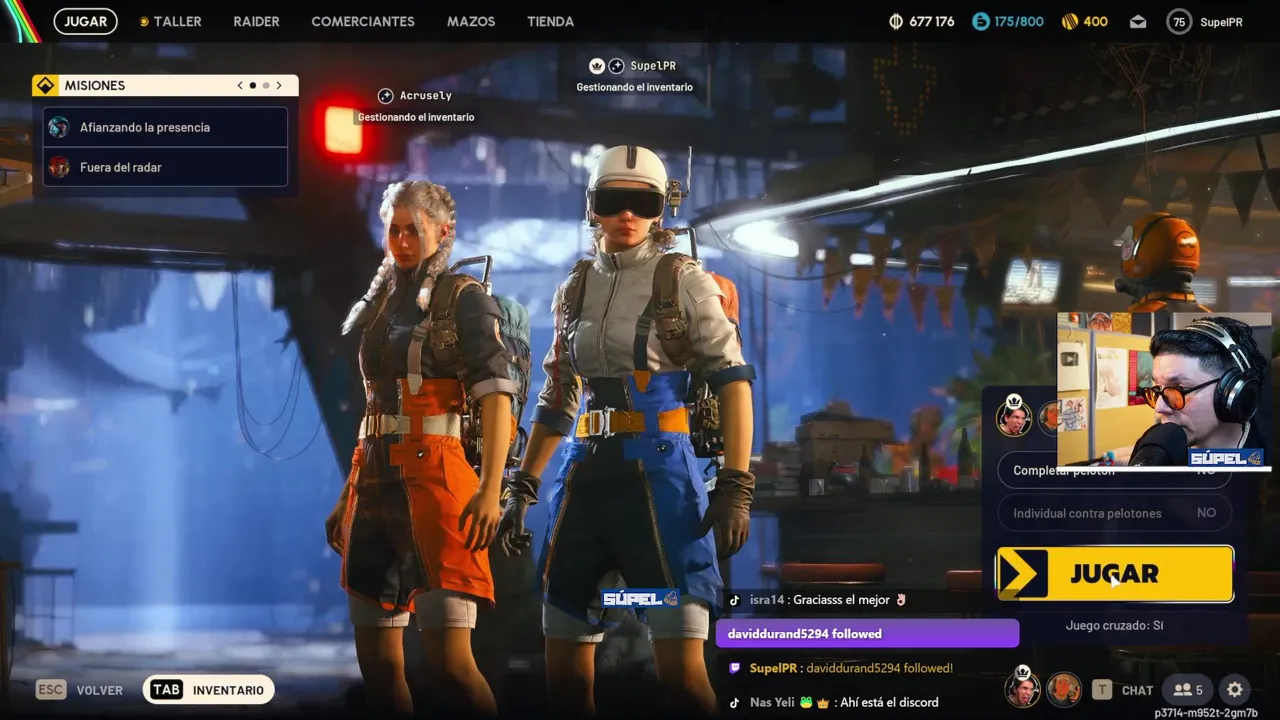The height and width of the screenshot is (720, 1280).
Task: Open the CHAT label
Action: pyautogui.click(x=1137, y=690)
